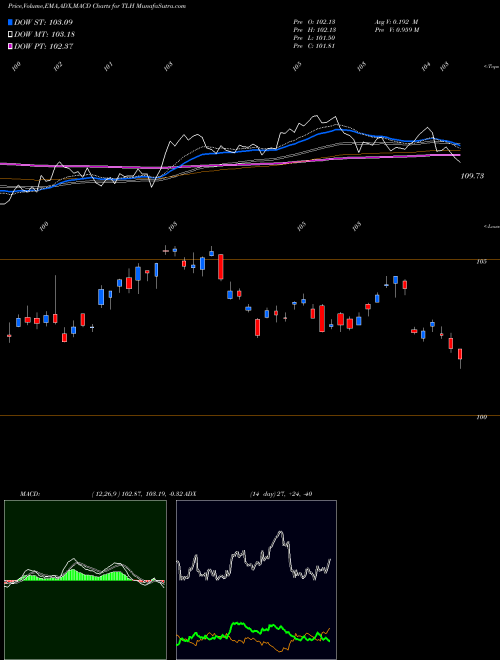Click the MACD (12,26,9) values text

139,494
